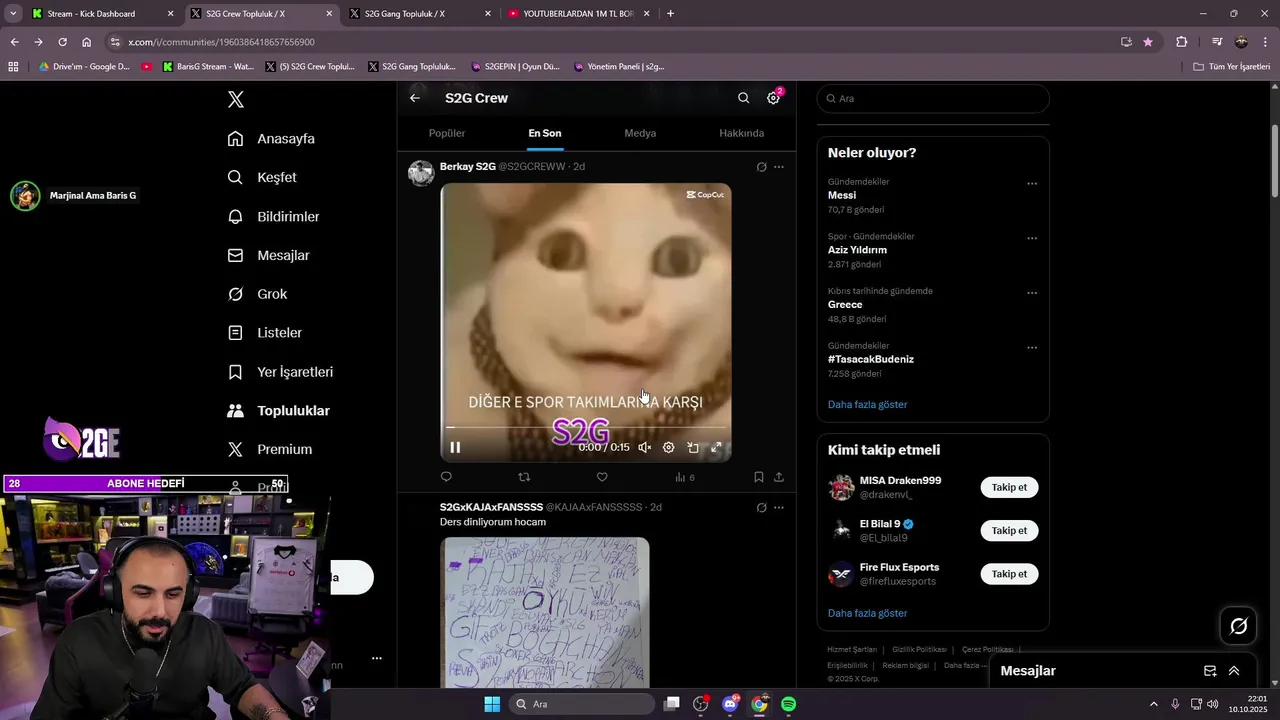Open Mesajlar in sidebar
Viewport: 1280px width, 720px height.
click(x=268, y=255)
